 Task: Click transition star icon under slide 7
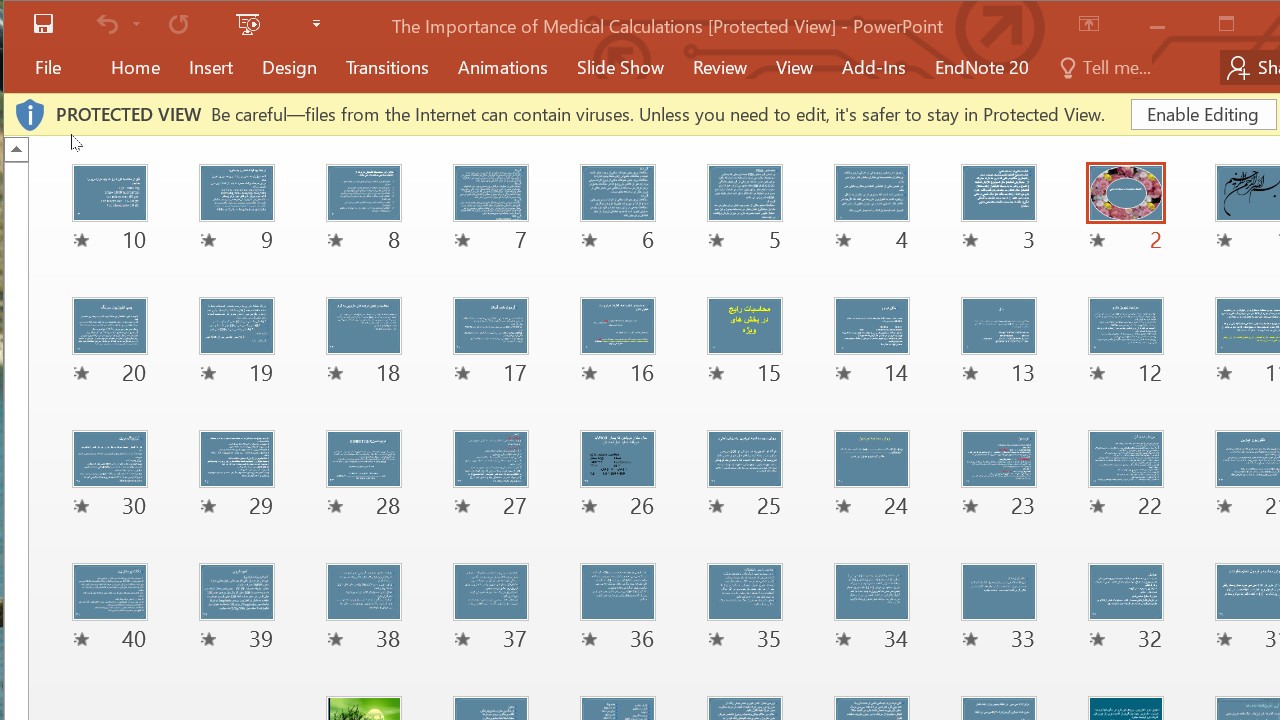point(462,240)
